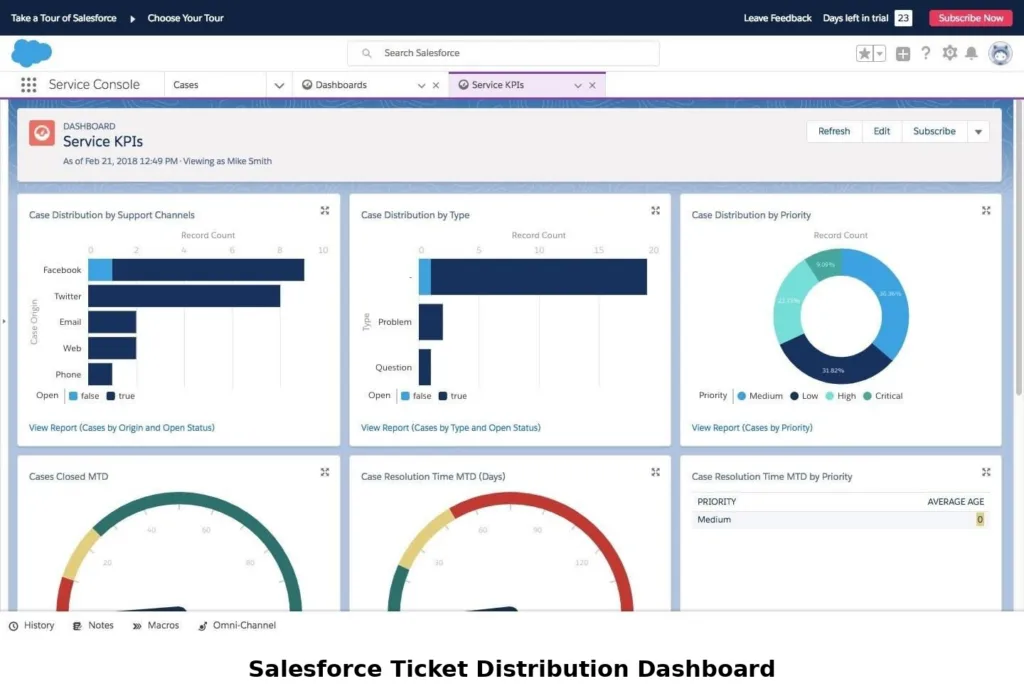Click the Problem bar in Type chart
The width and height of the screenshot is (1024, 691).
click(431, 322)
